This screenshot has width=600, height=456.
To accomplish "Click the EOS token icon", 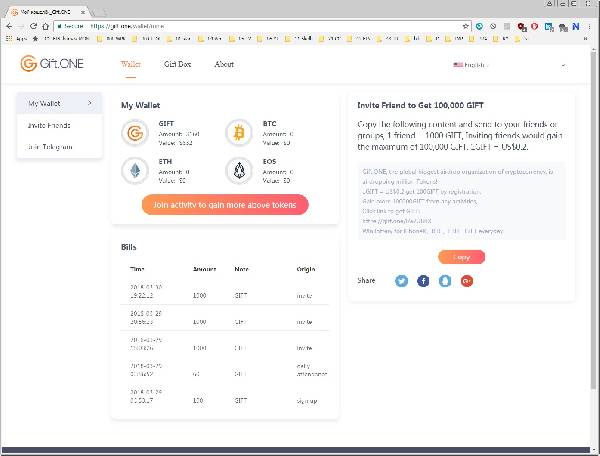I will (x=239, y=171).
